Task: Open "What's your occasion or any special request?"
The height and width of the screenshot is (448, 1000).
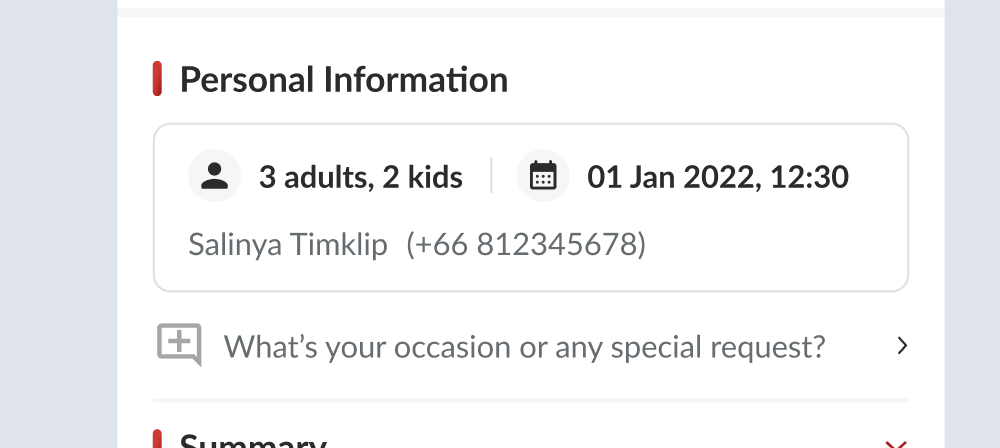Action: (524, 347)
